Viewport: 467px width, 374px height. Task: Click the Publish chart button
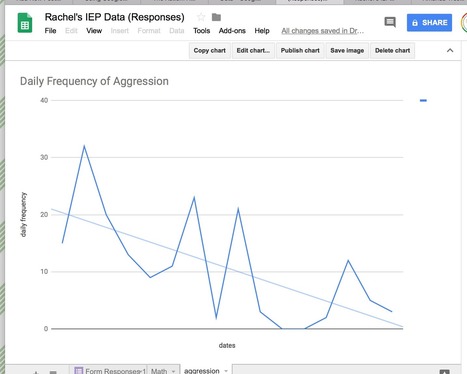(x=300, y=50)
